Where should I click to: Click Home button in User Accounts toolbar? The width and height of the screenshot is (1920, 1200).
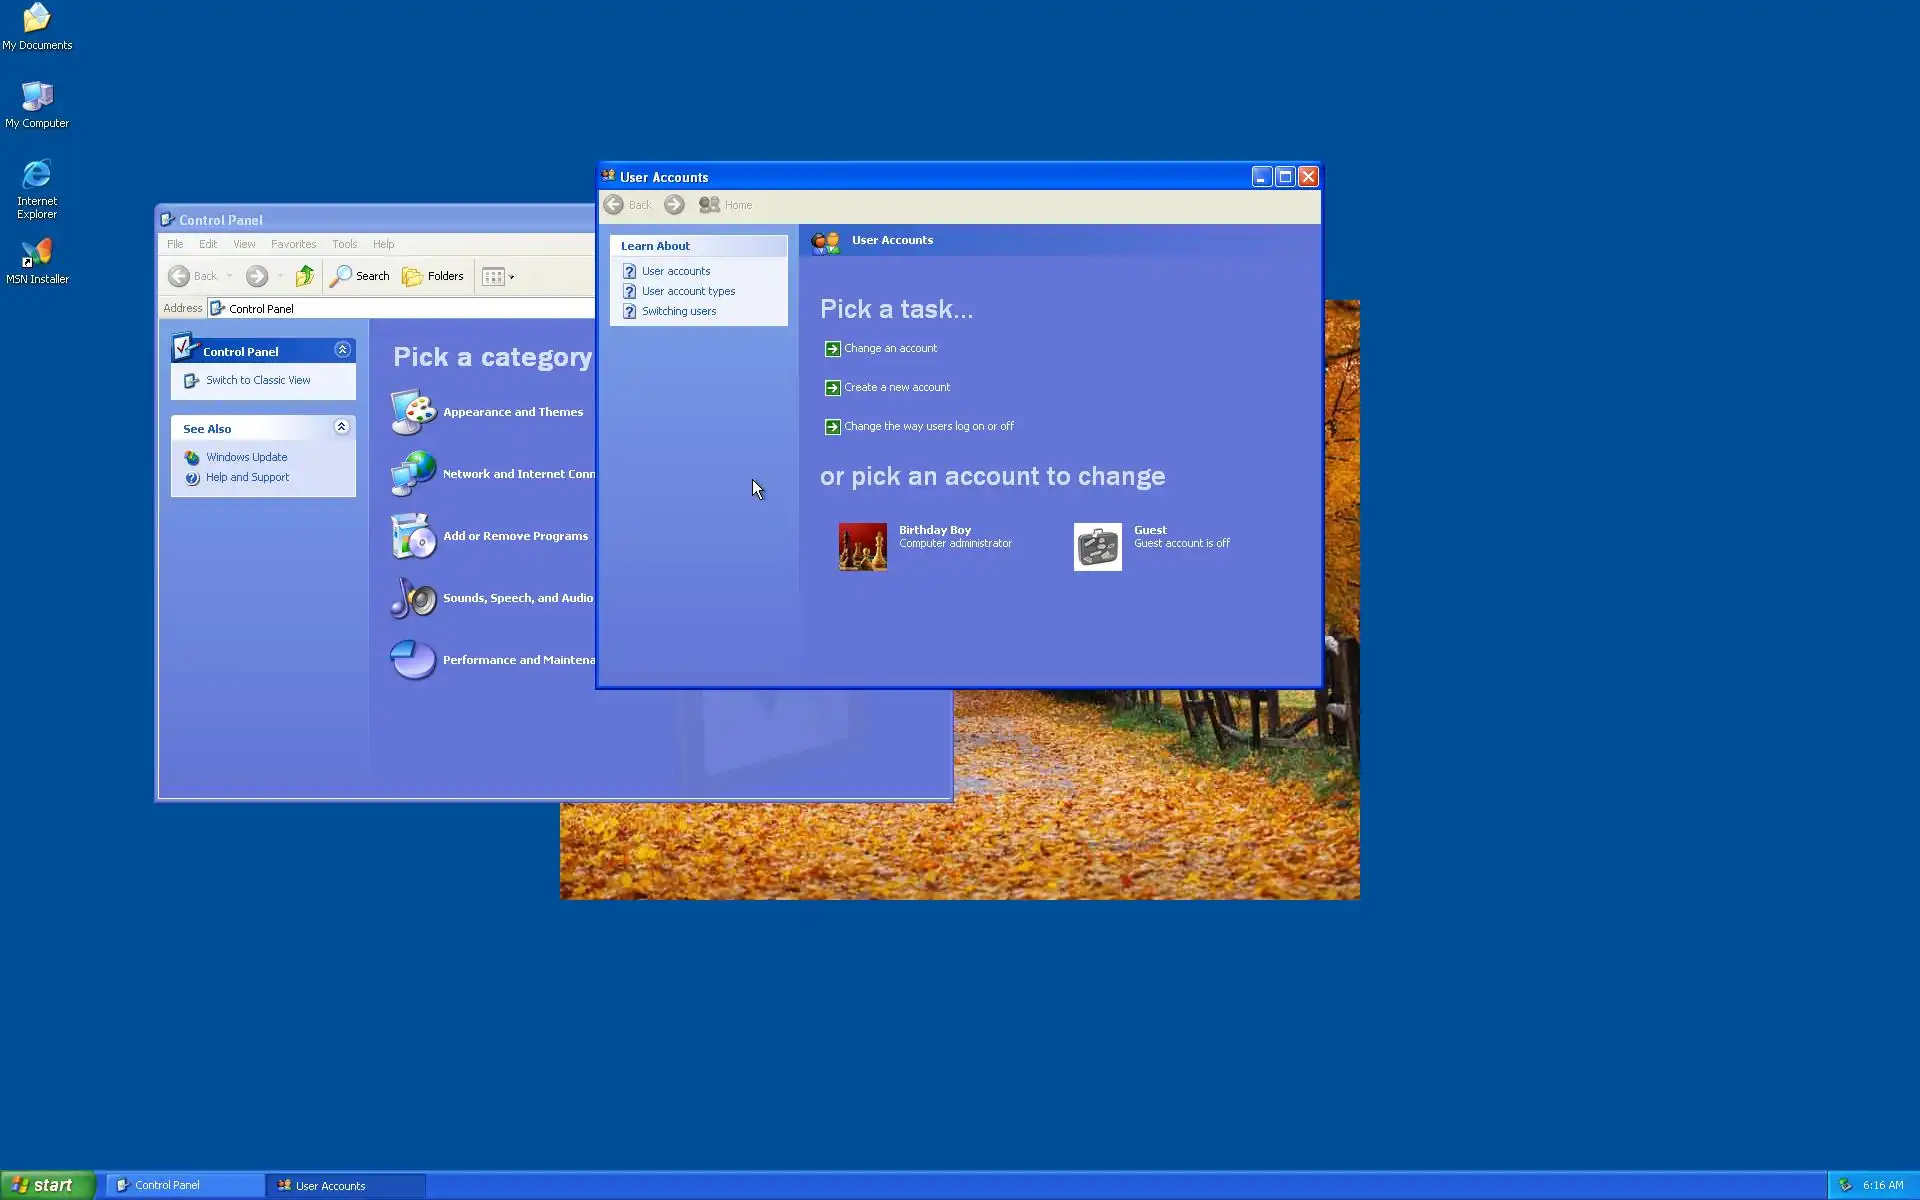pos(726,205)
